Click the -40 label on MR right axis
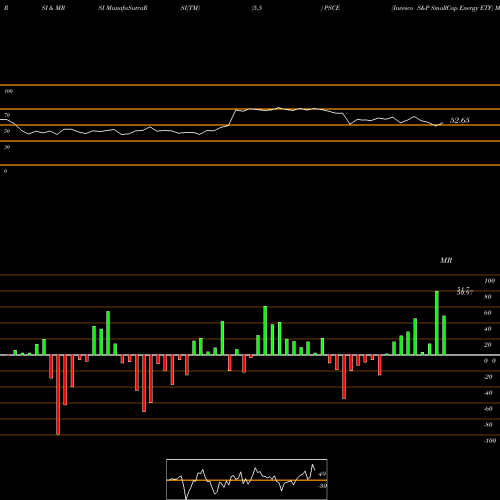Image resolution: width=500 pixels, height=500 pixels. tap(488, 393)
